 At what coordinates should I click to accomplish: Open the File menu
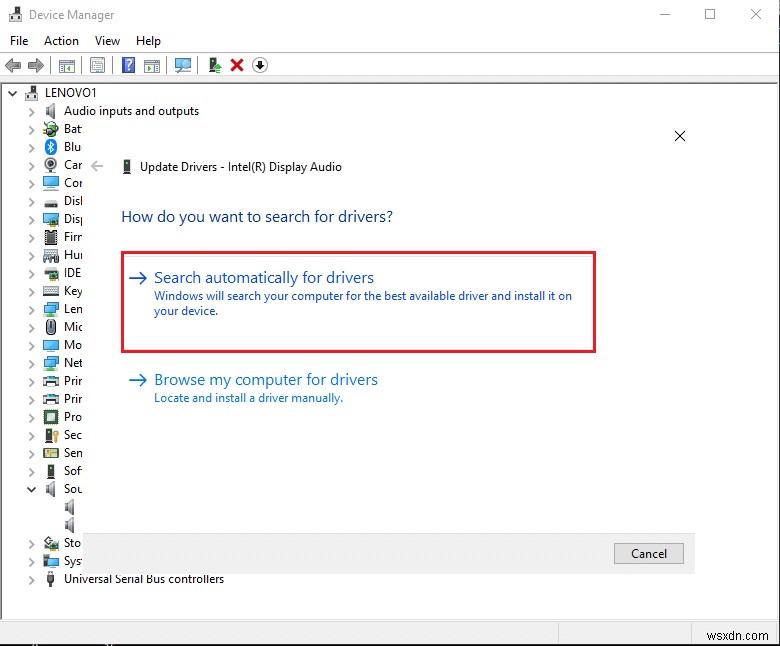[19, 41]
